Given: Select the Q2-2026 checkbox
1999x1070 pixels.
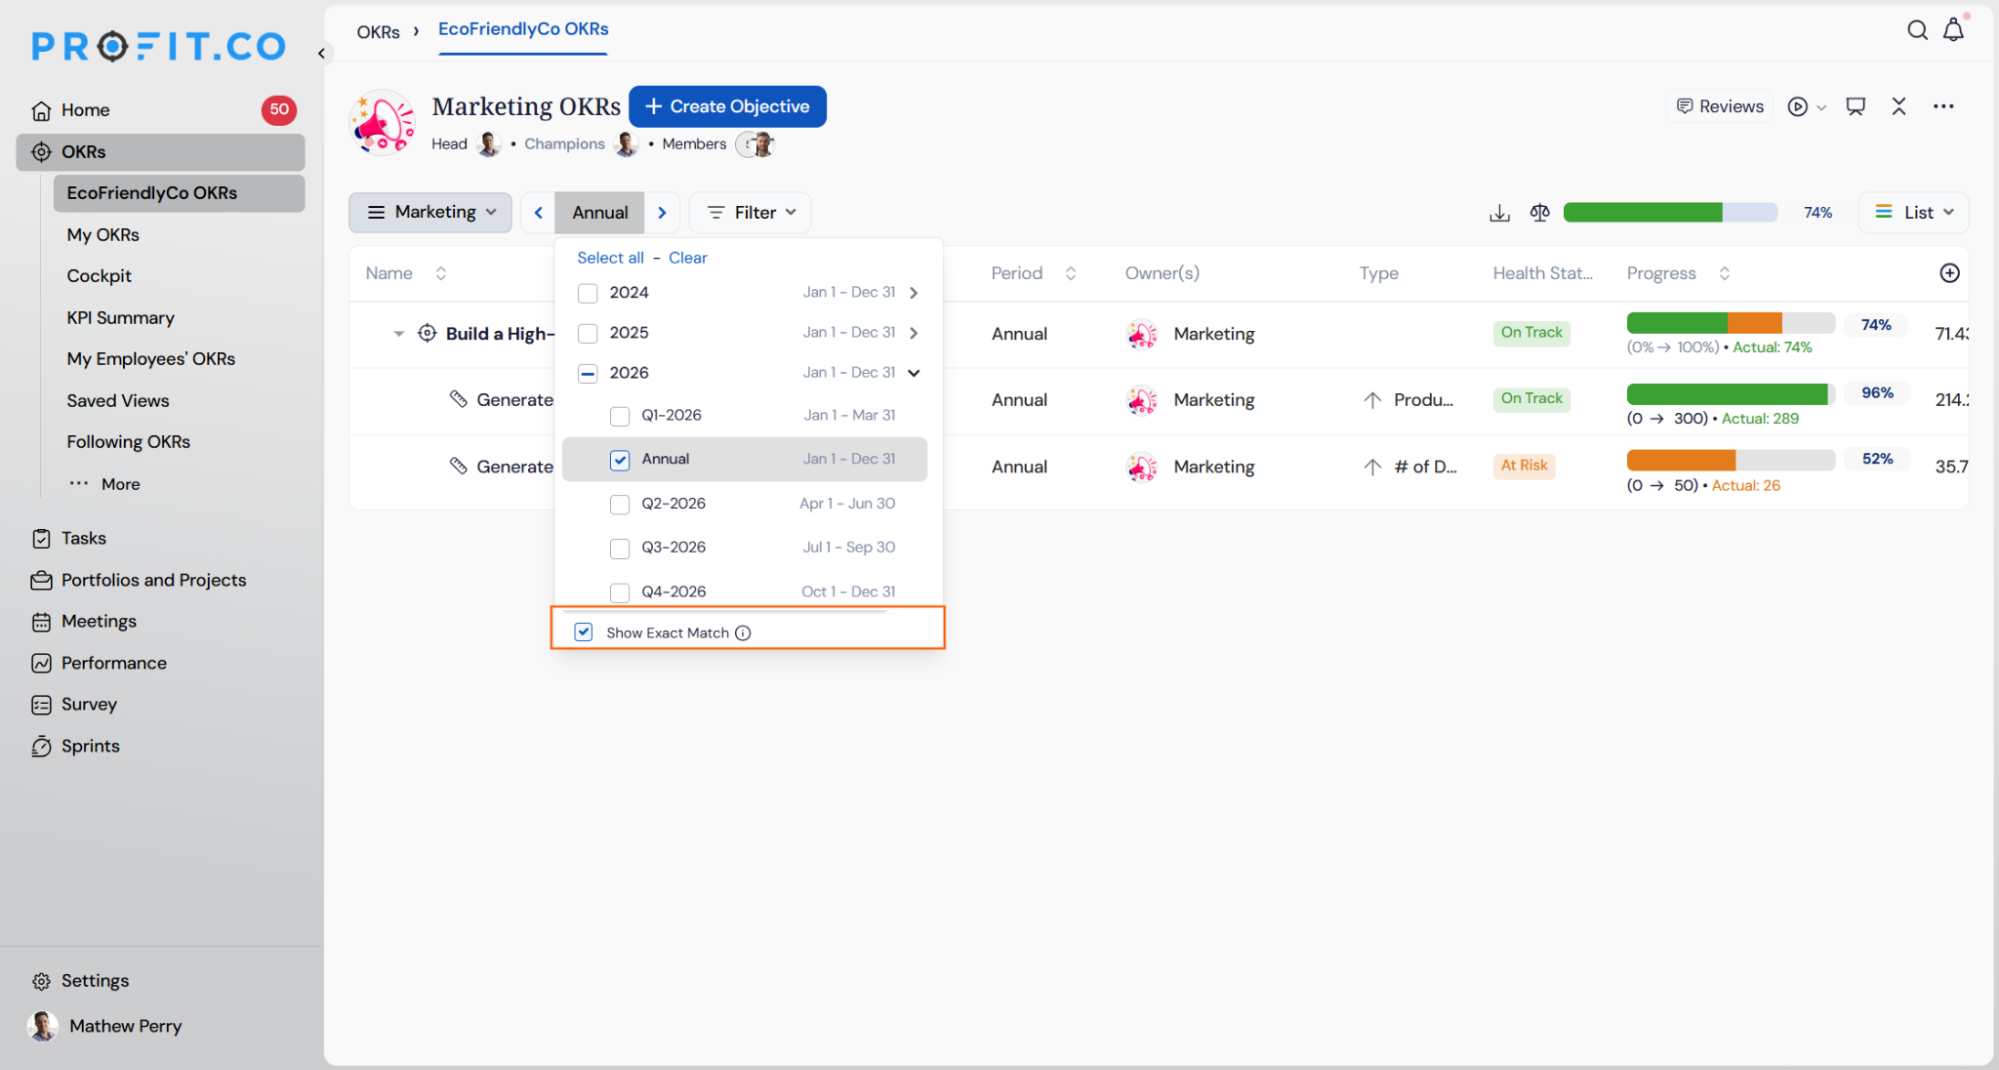Looking at the screenshot, I should pos(620,504).
